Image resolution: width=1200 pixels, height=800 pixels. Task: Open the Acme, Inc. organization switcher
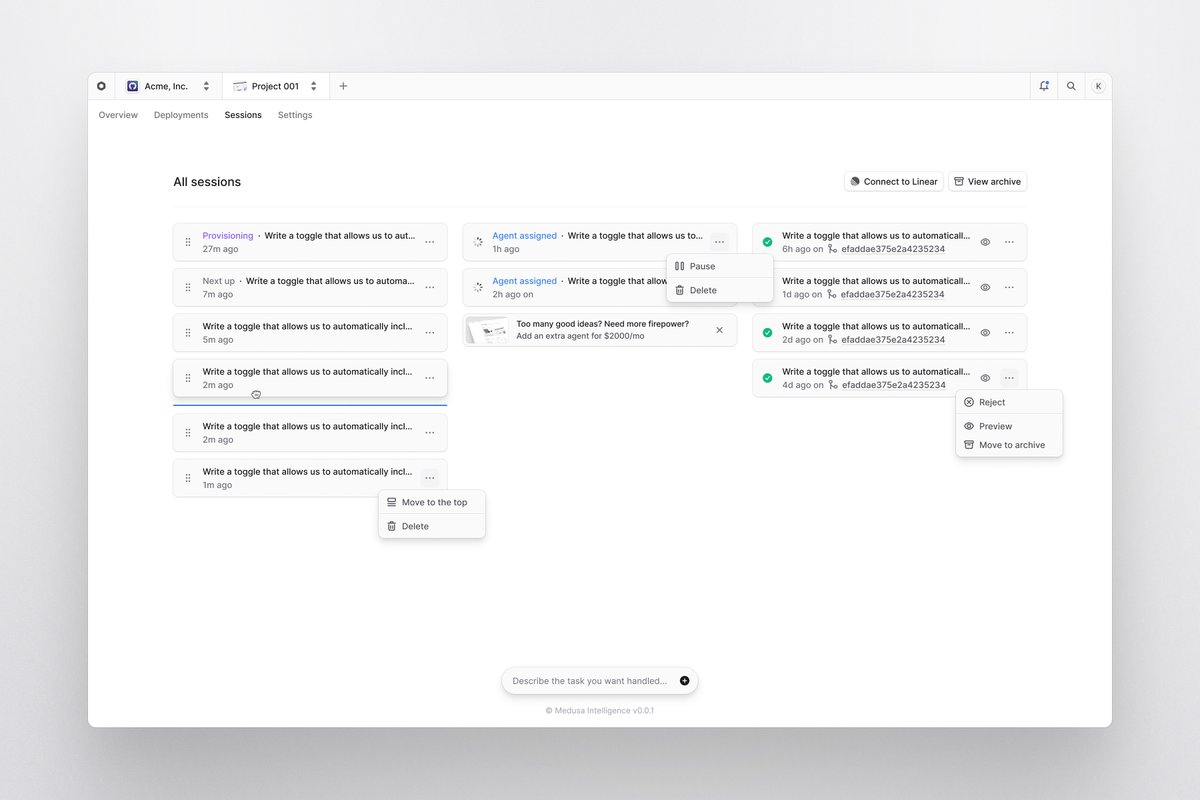(168, 86)
